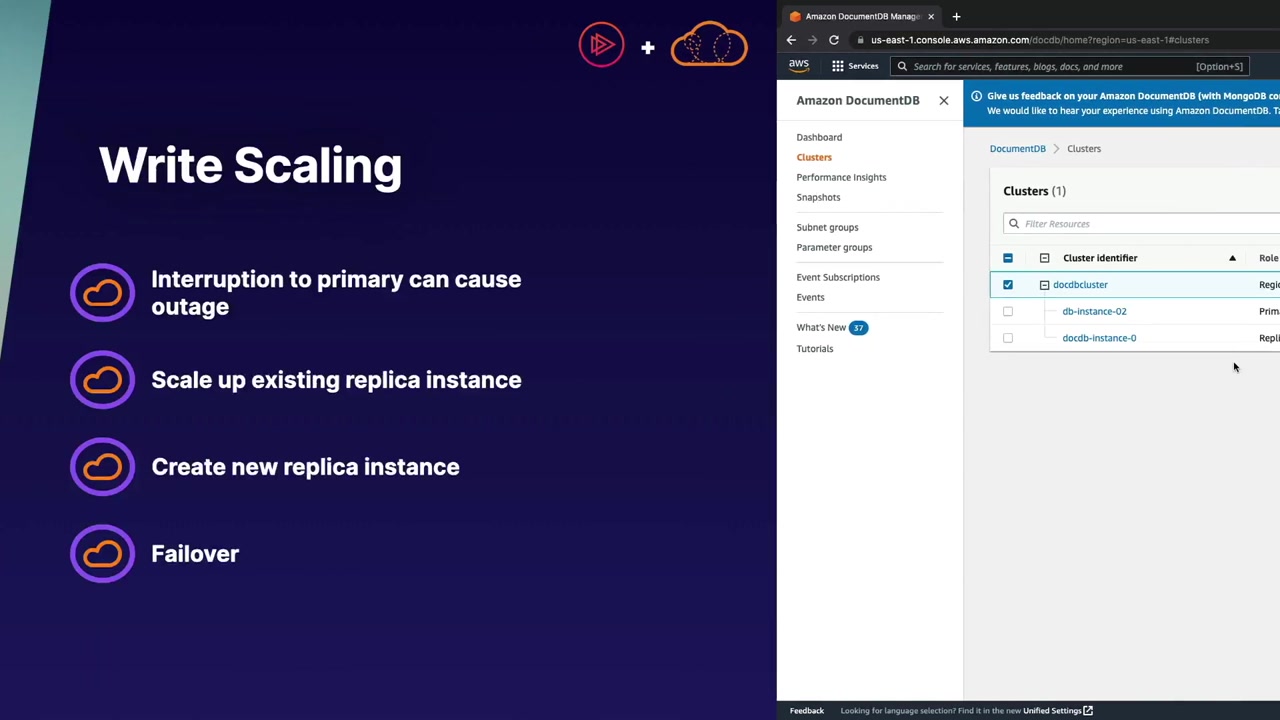1280x720 pixels.
Task: Open the docdbcluster cluster link
Action: [x=1080, y=285]
